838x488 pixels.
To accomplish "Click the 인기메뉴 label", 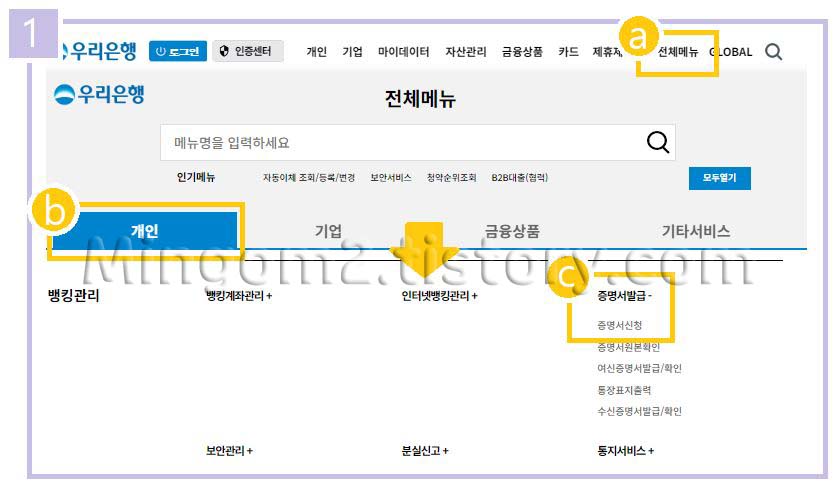I will (x=196, y=177).
